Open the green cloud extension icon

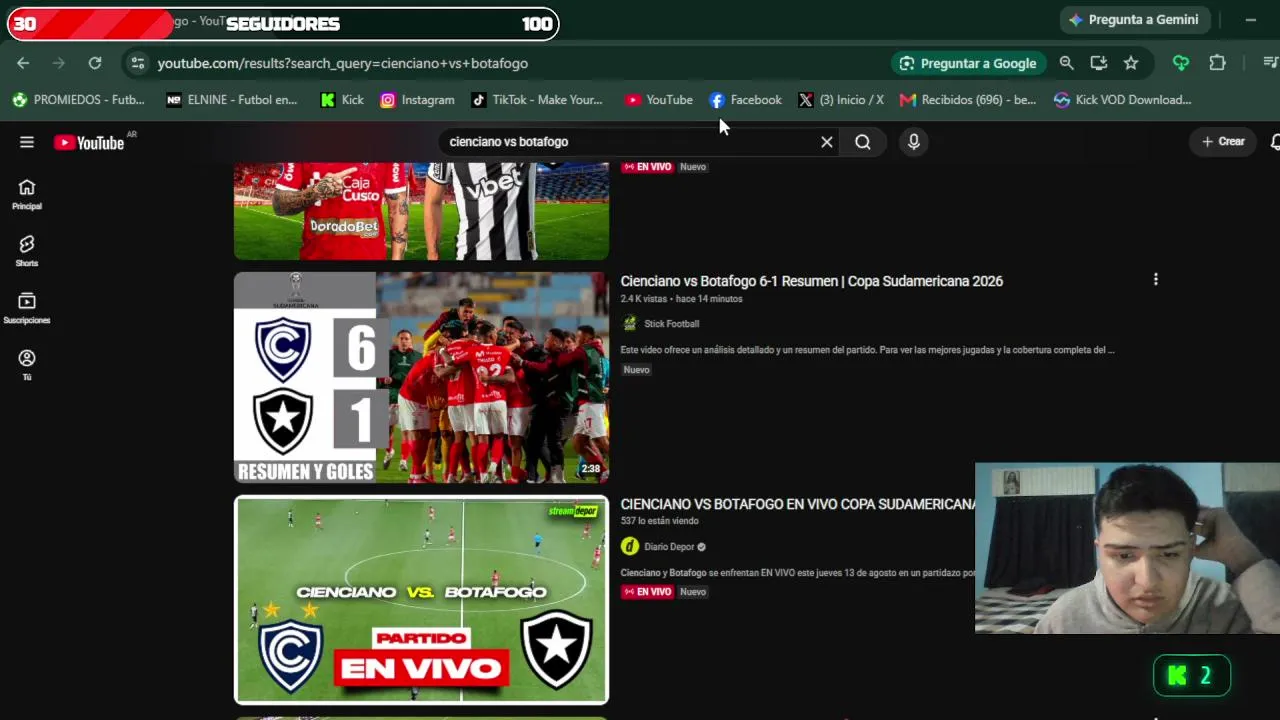click(1181, 63)
